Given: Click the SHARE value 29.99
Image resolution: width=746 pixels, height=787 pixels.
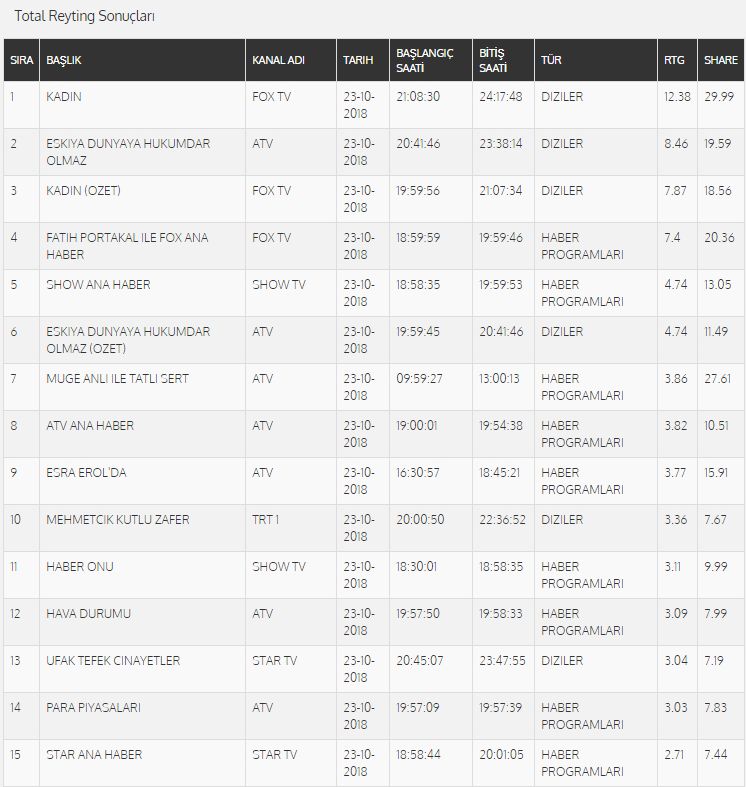Looking at the screenshot, I should click(x=719, y=96).
